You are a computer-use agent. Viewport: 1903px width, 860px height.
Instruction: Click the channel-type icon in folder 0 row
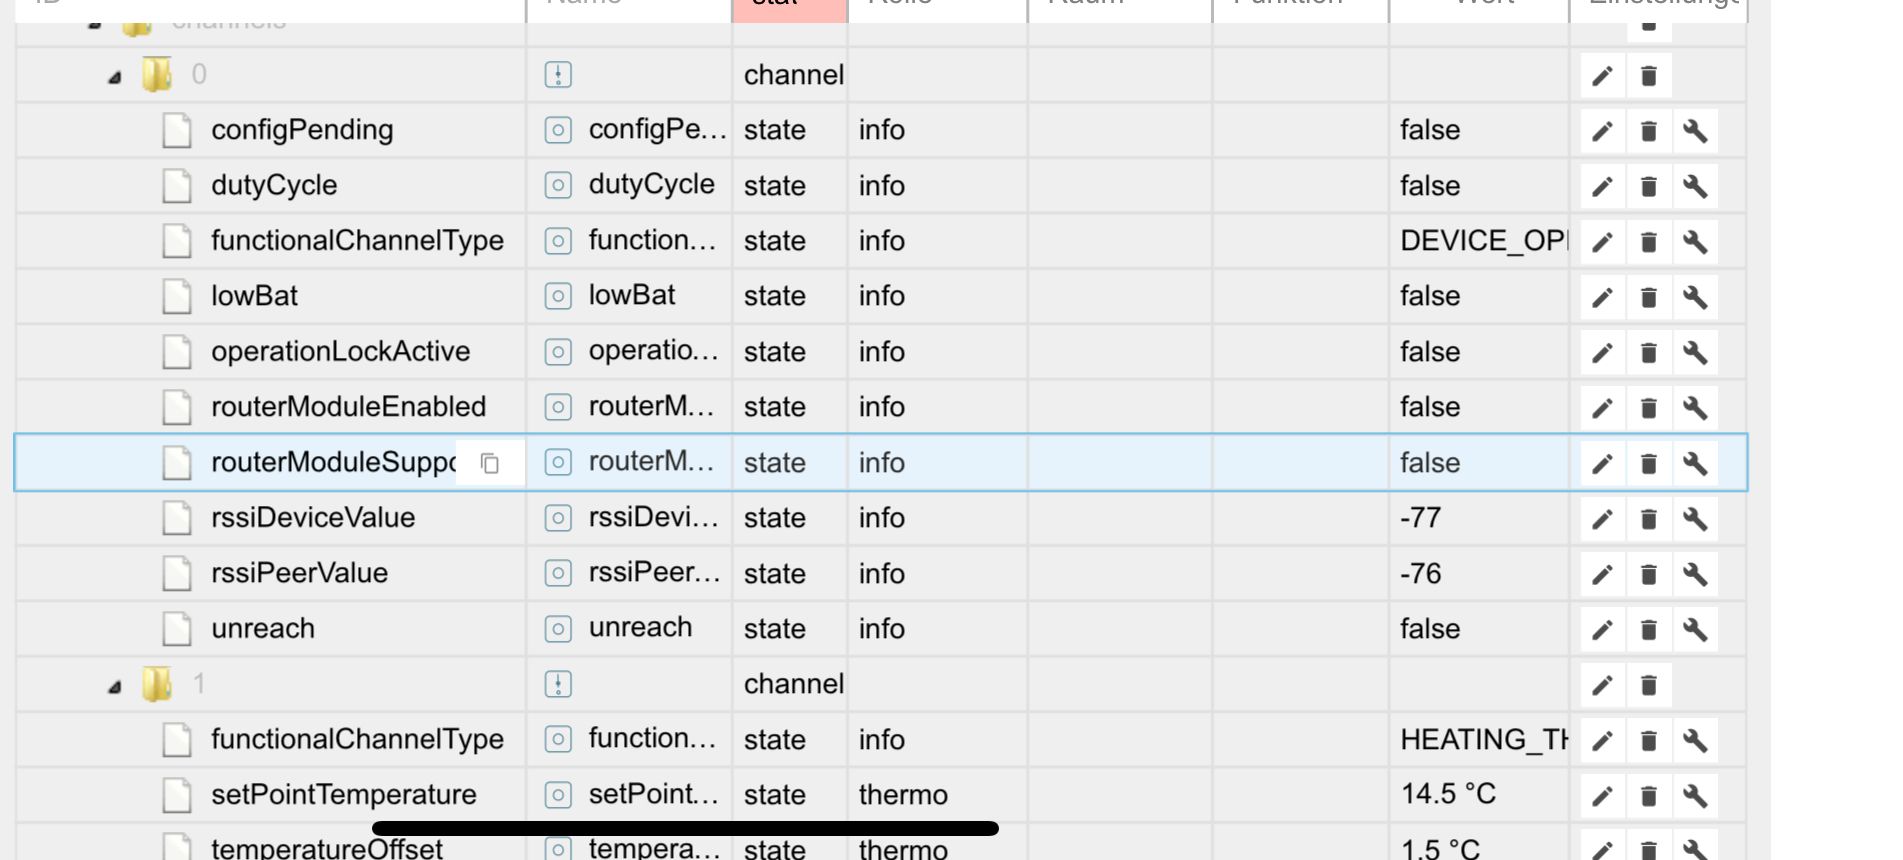tap(558, 75)
